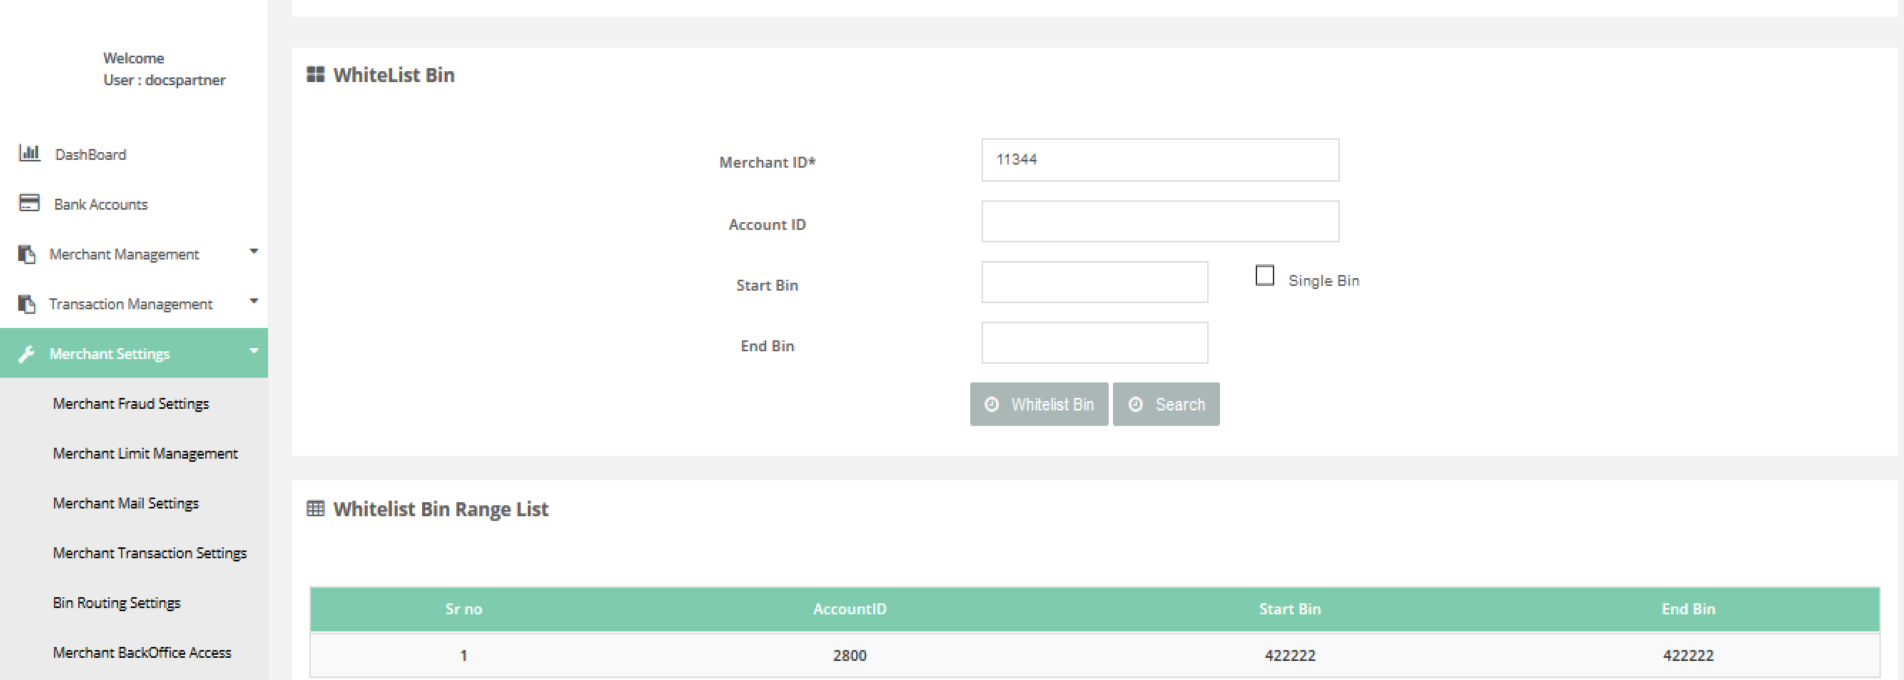Collapse the Merchant Settings menu arrow
Image resolution: width=1904 pixels, height=680 pixels.
click(x=254, y=351)
